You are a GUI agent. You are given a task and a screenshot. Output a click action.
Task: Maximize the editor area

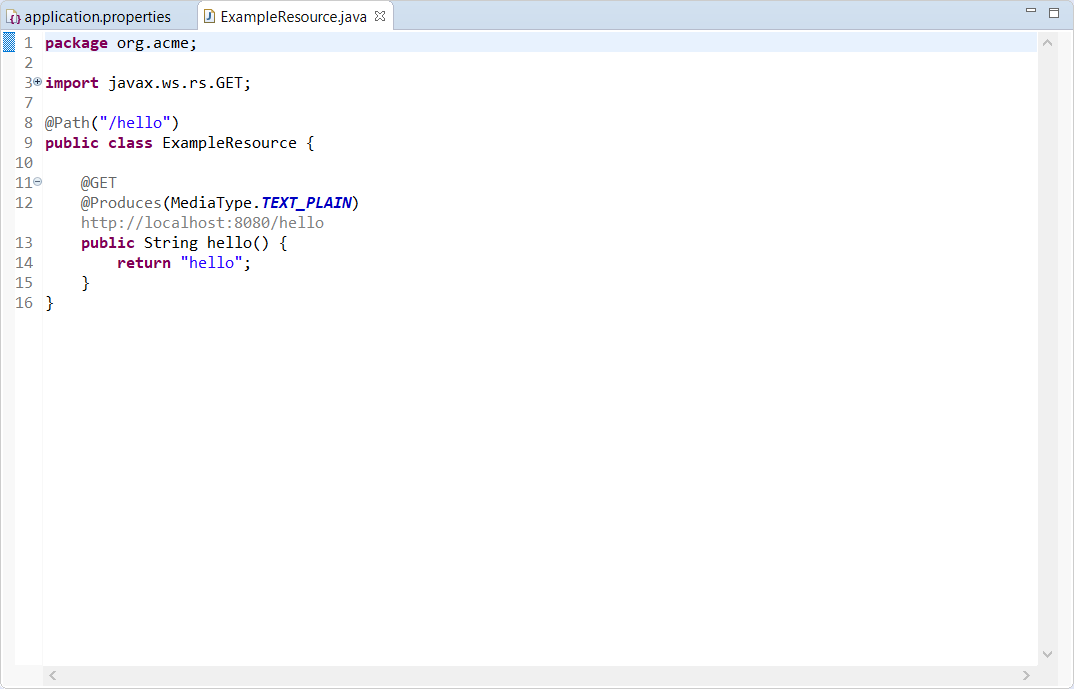[x=1053, y=12]
